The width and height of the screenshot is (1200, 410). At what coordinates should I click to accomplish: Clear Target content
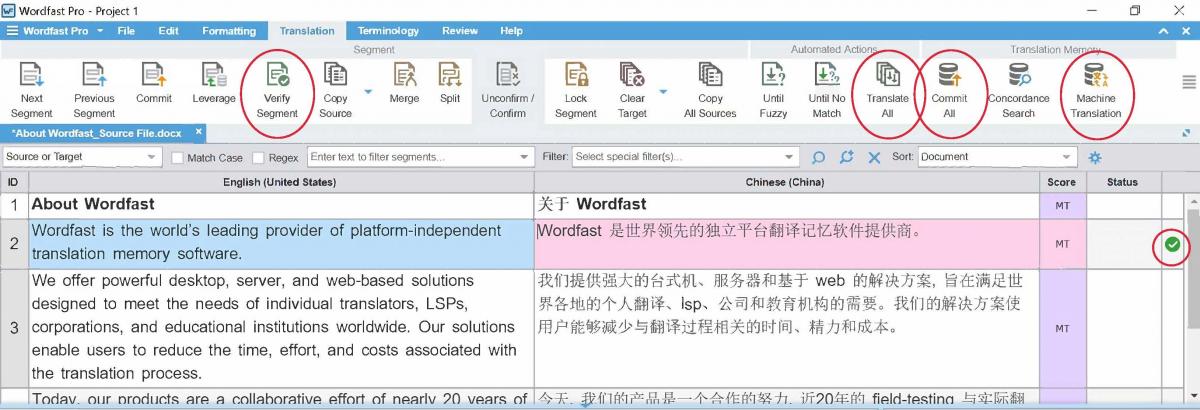632,89
